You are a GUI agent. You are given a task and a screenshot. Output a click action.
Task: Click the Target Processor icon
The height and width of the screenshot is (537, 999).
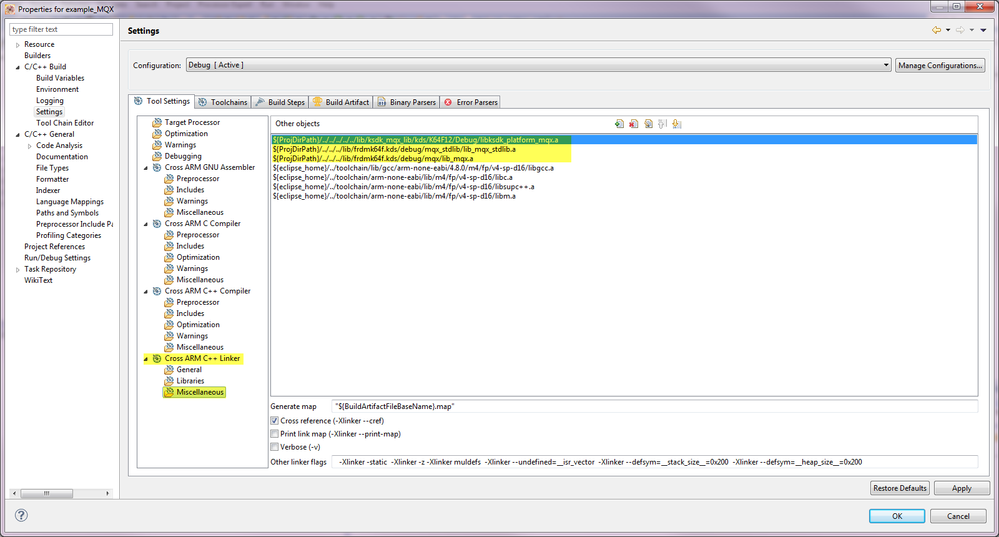pyautogui.click(x=157, y=122)
